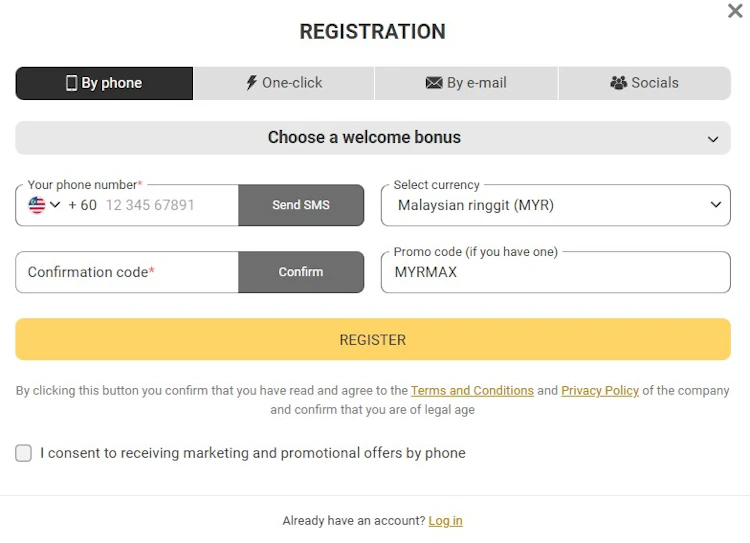
Task: Open the Select currency dropdown
Action: pyautogui.click(x=556, y=205)
